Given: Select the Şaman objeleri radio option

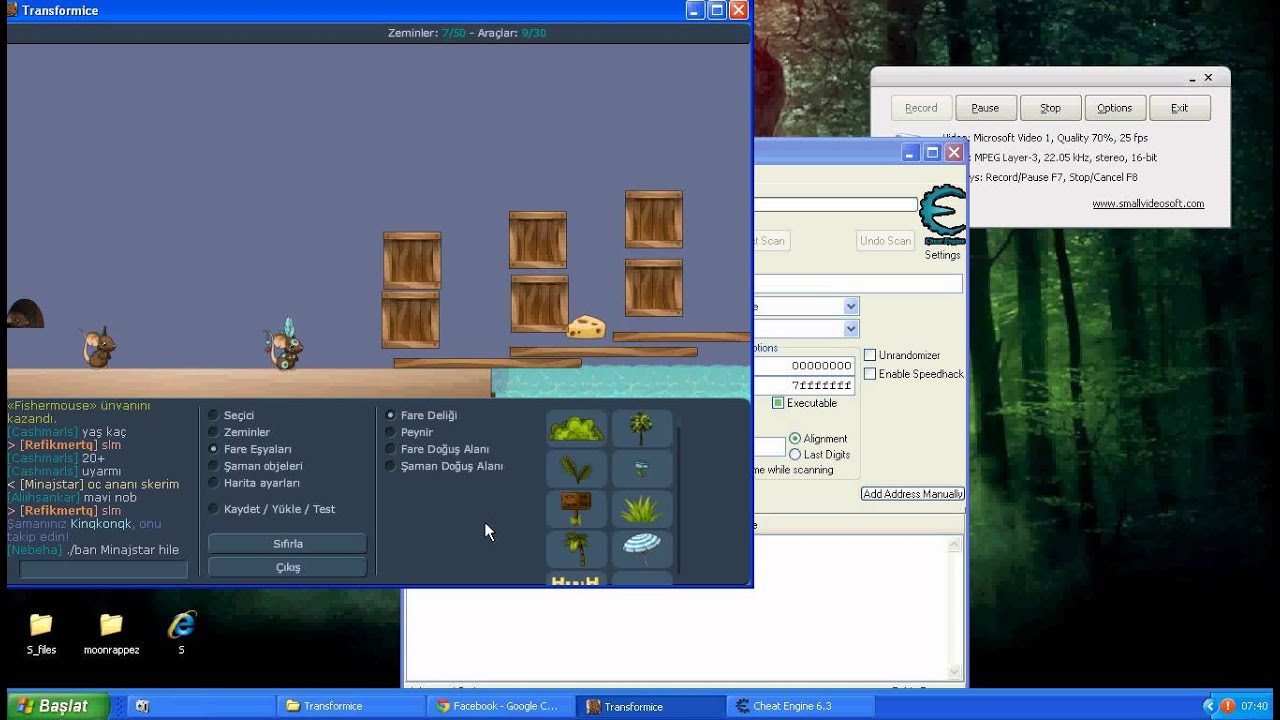Looking at the screenshot, I should coord(213,466).
